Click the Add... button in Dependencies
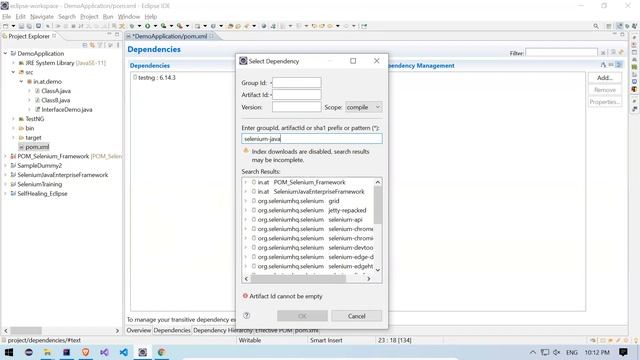Image resolution: width=640 pixels, height=360 pixels. [605, 78]
